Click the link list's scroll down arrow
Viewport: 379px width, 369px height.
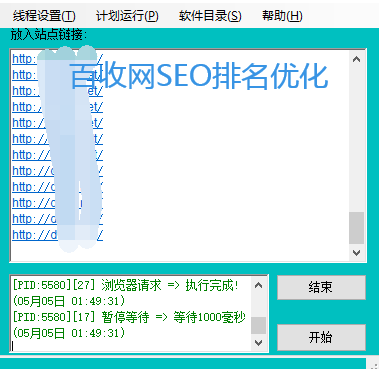click(x=356, y=253)
